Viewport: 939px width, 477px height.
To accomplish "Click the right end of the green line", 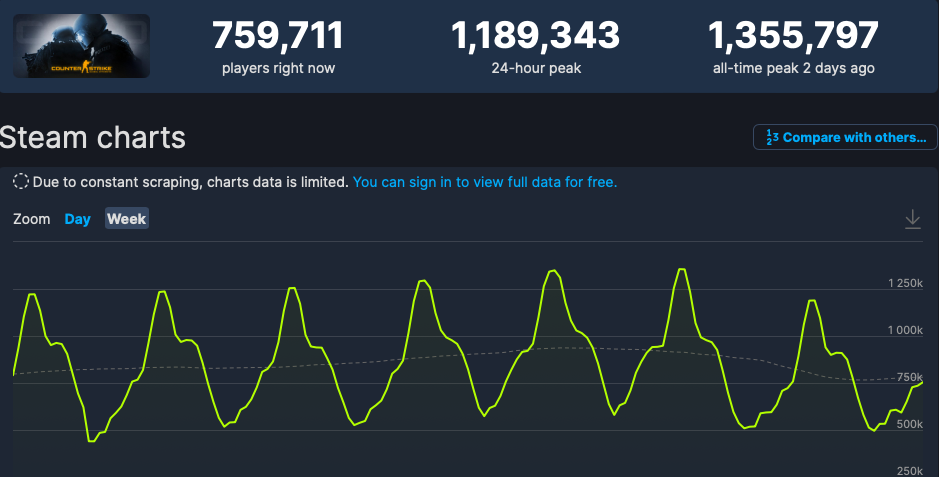I will 921,382.
